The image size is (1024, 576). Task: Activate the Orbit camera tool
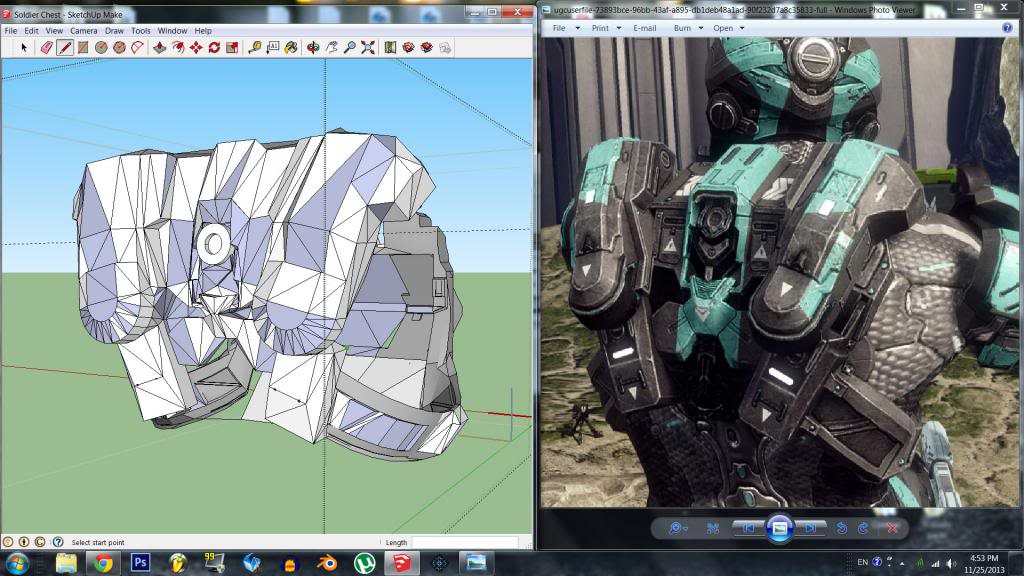click(x=313, y=48)
